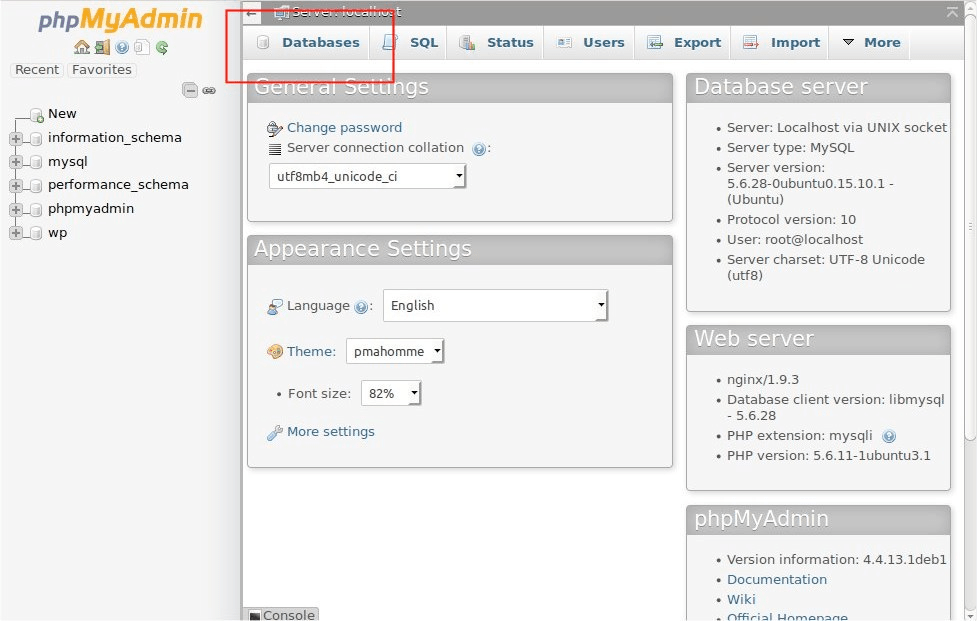Open phpMyAdmin documentation question-mark icon in sidebar
The image size is (977, 621).
[122, 47]
